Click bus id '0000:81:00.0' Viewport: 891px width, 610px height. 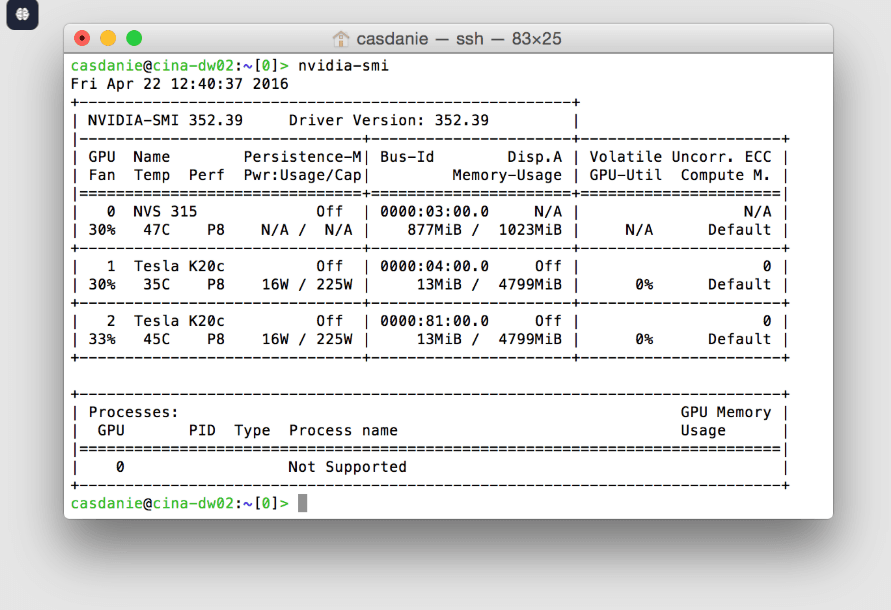pos(434,321)
